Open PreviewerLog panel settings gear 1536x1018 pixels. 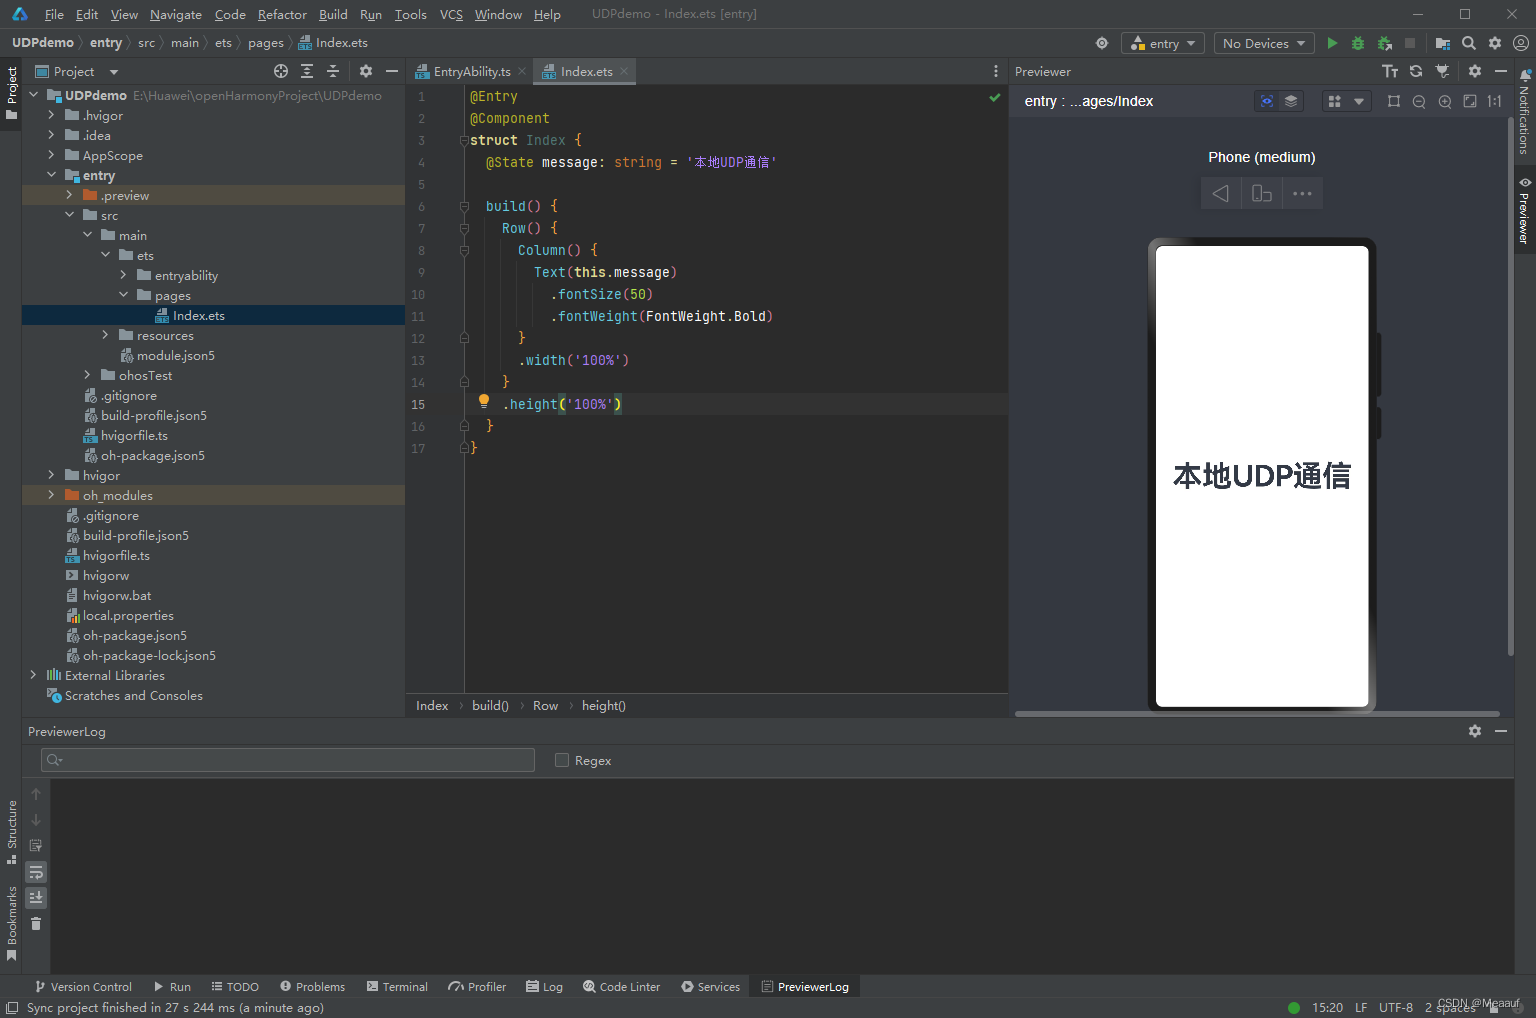[x=1475, y=731]
